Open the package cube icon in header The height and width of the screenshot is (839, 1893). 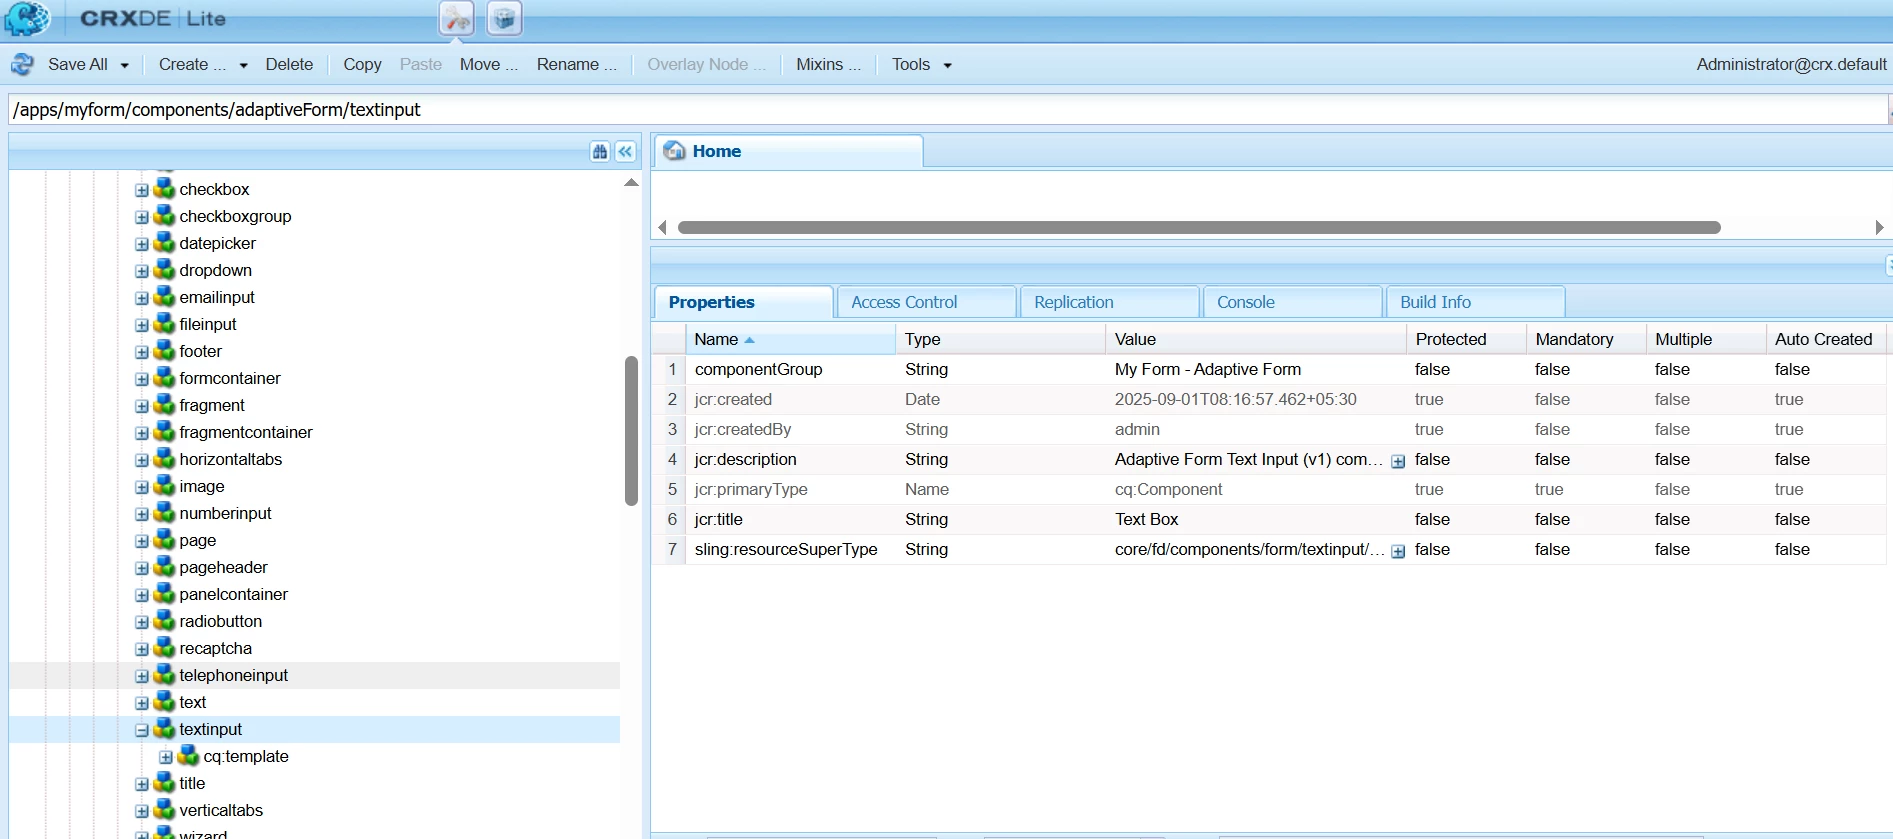tap(505, 18)
